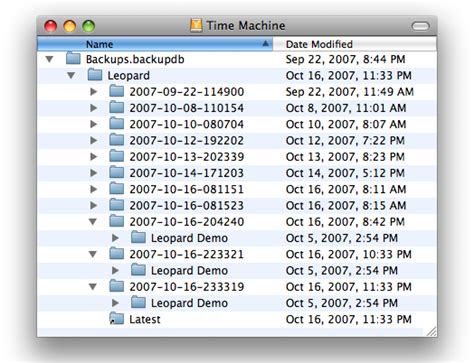Screen dimensions: 474x363
Task: Select the 2007-10-16-081523 name
Action: [187, 206]
